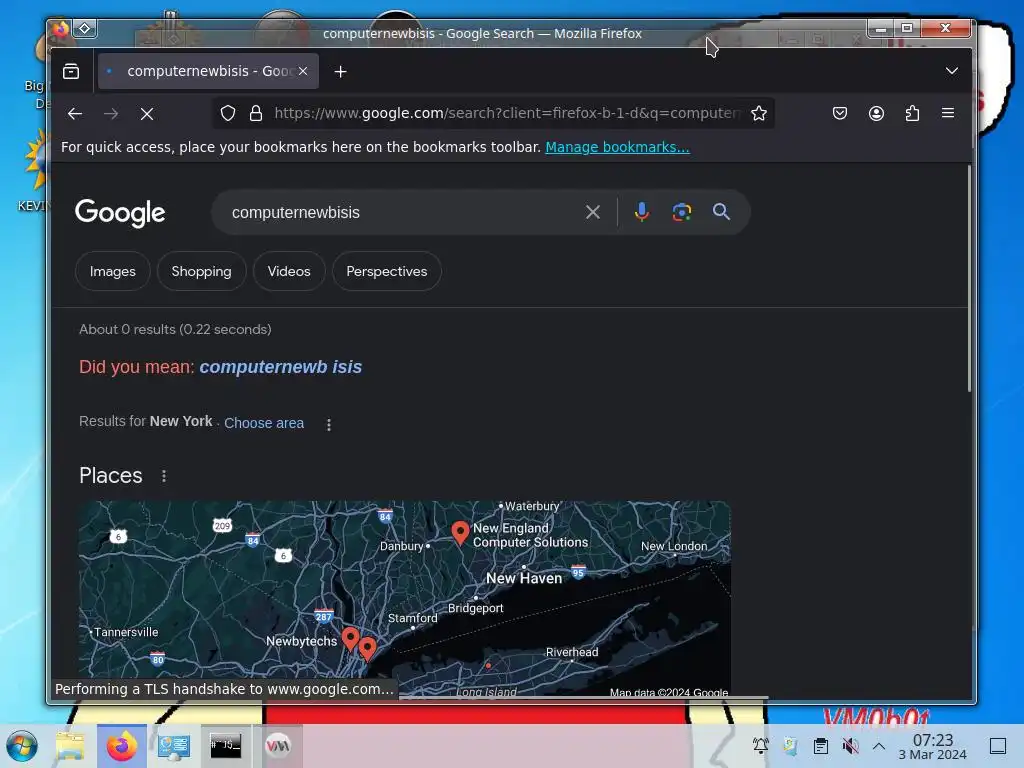This screenshot has height=768, width=1024.
Task: Open Places section three-dot menu
Action: [164, 476]
